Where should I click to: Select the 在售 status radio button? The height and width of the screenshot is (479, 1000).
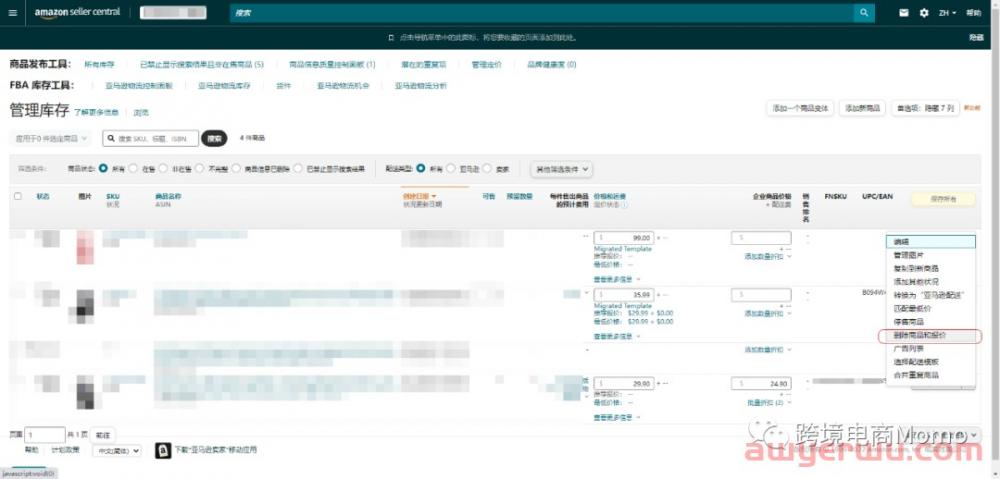[x=133, y=169]
